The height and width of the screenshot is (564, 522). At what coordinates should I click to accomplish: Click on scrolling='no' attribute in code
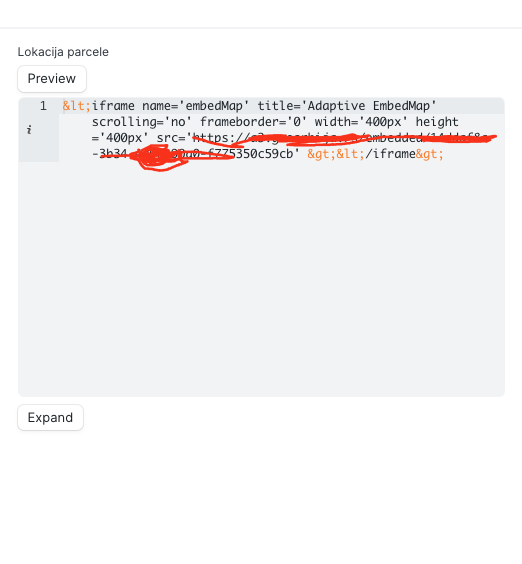tap(142, 122)
